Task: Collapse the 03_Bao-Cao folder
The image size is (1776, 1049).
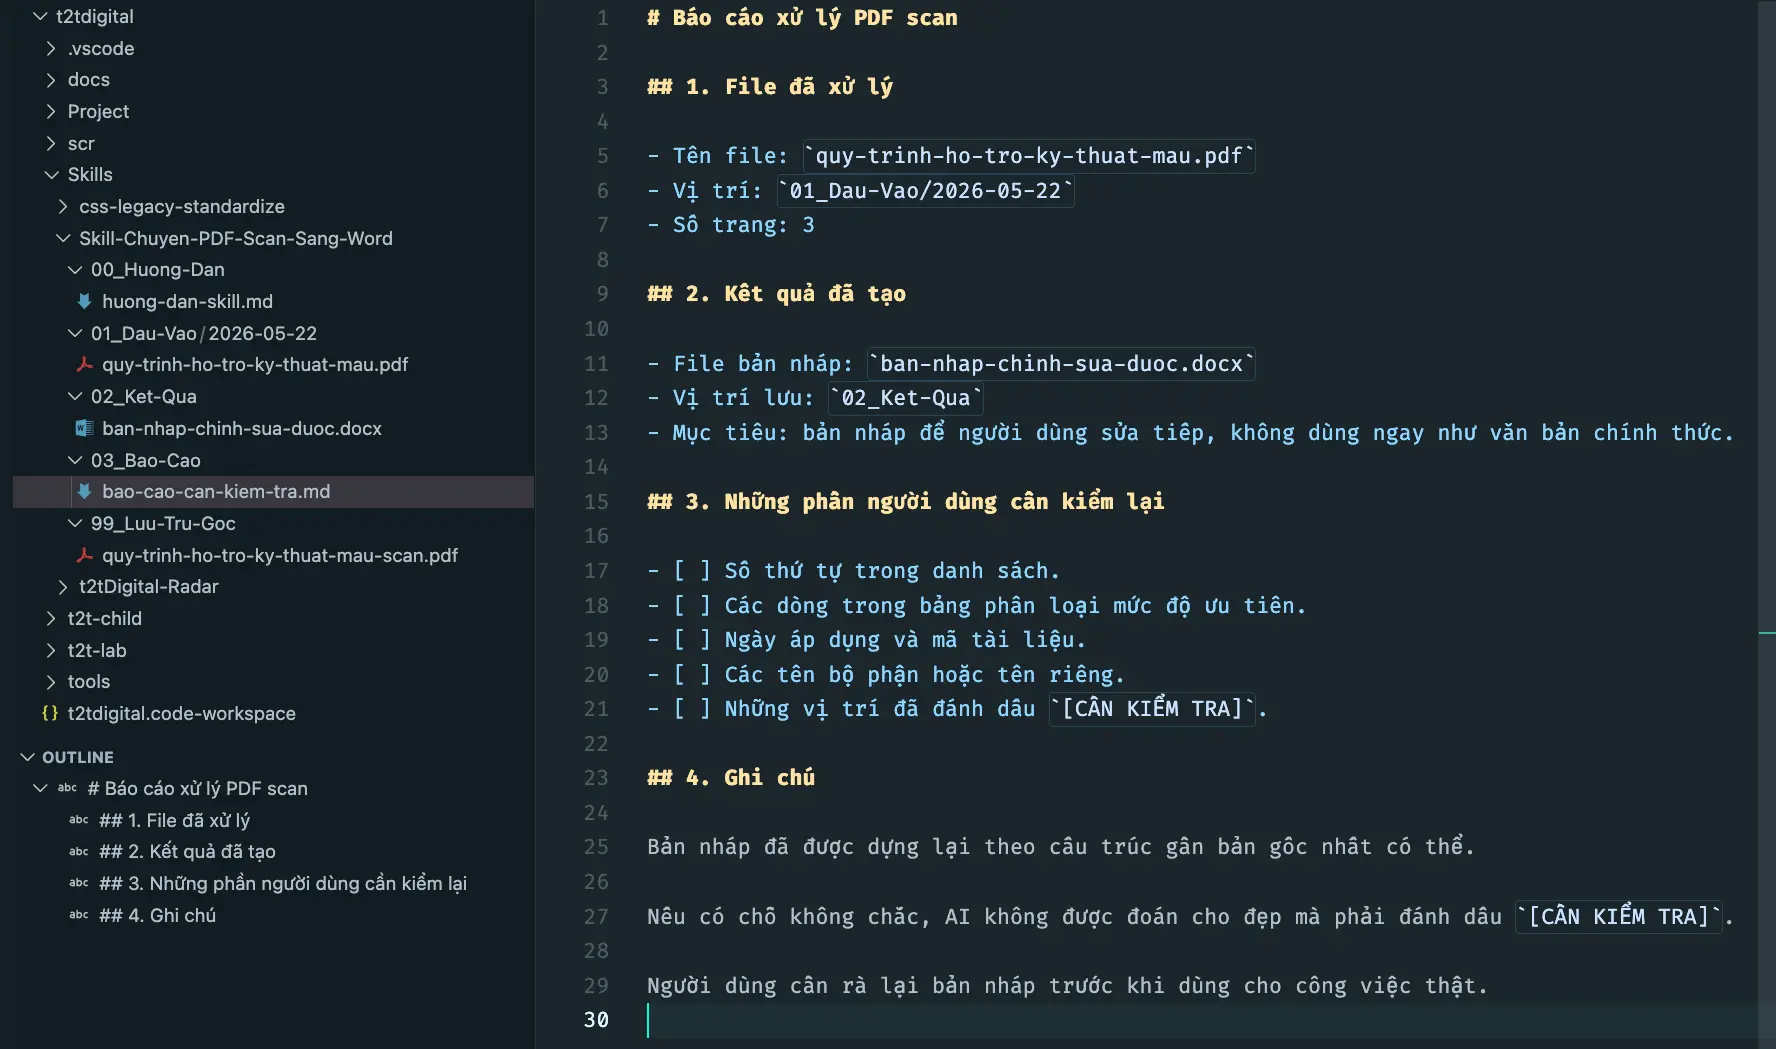Action: 75,460
